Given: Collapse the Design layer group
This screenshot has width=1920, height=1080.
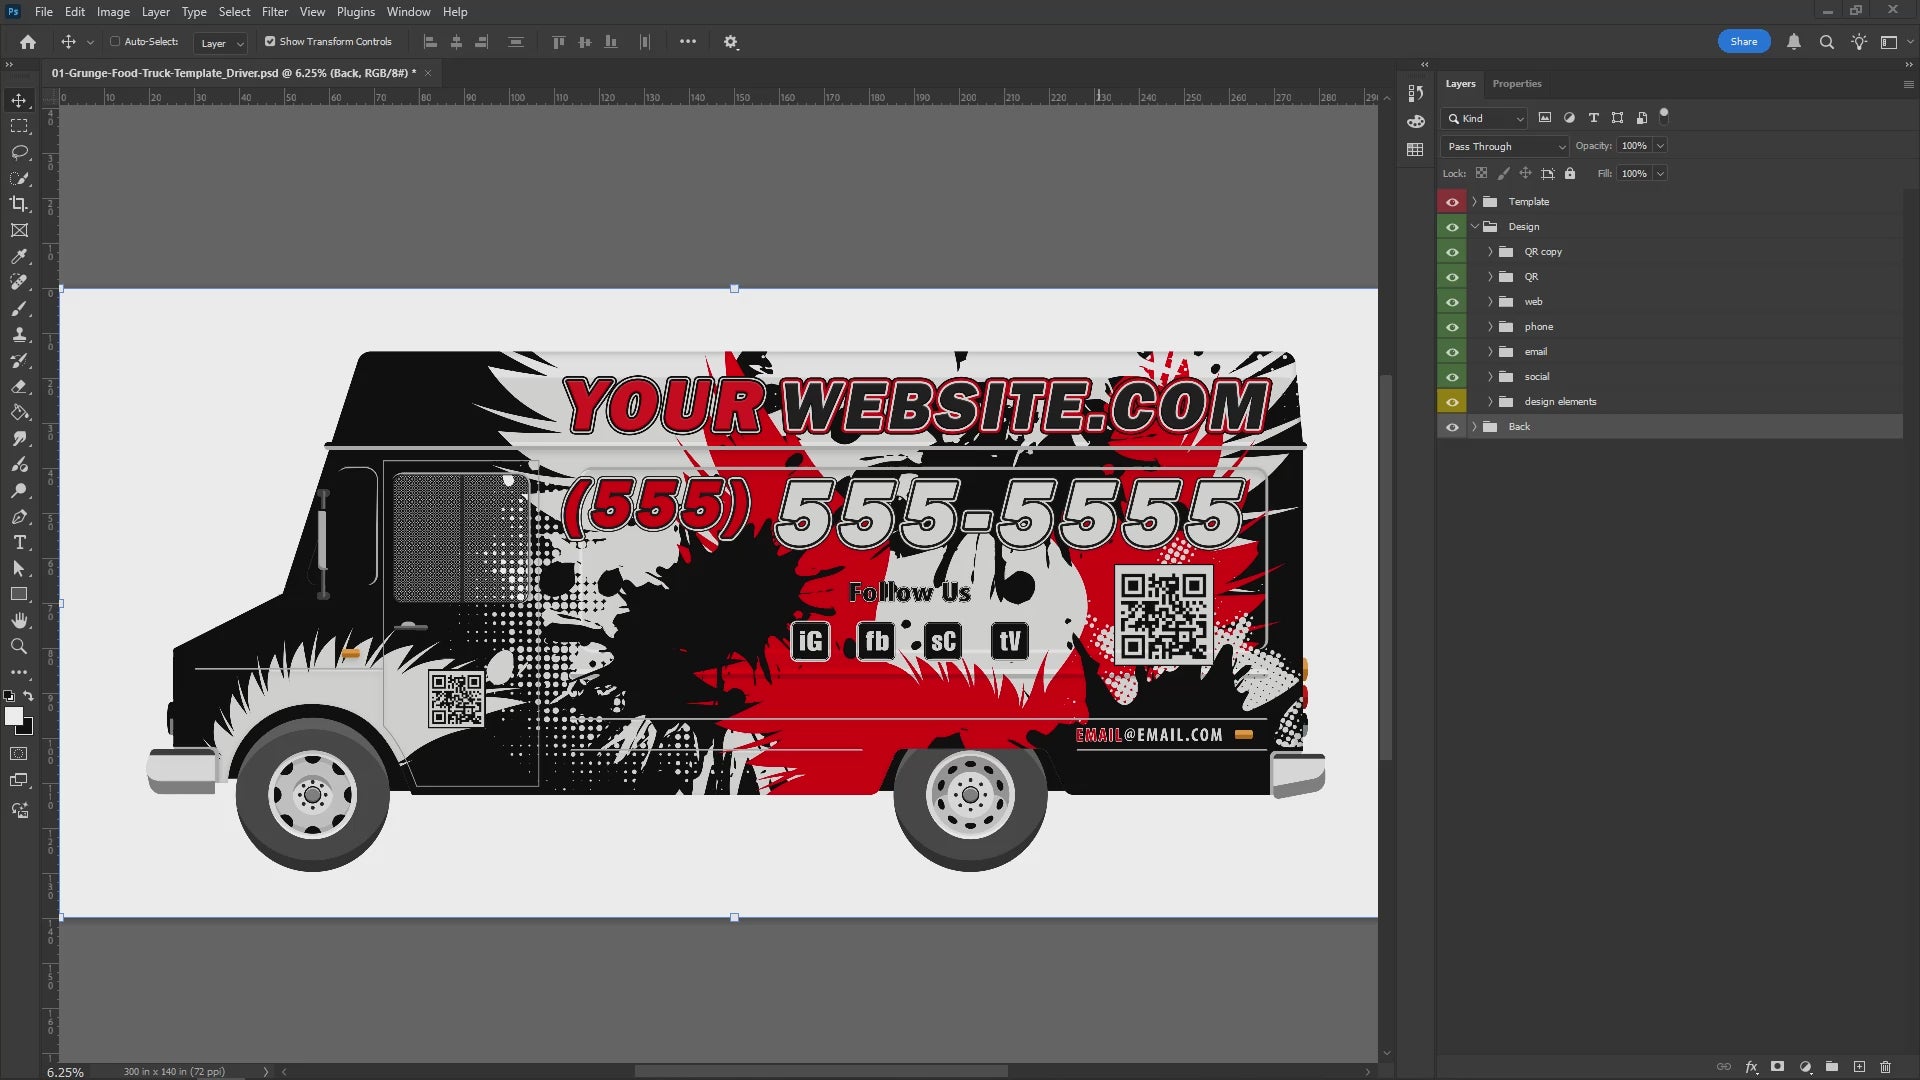Looking at the screenshot, I should [1474, 227].
